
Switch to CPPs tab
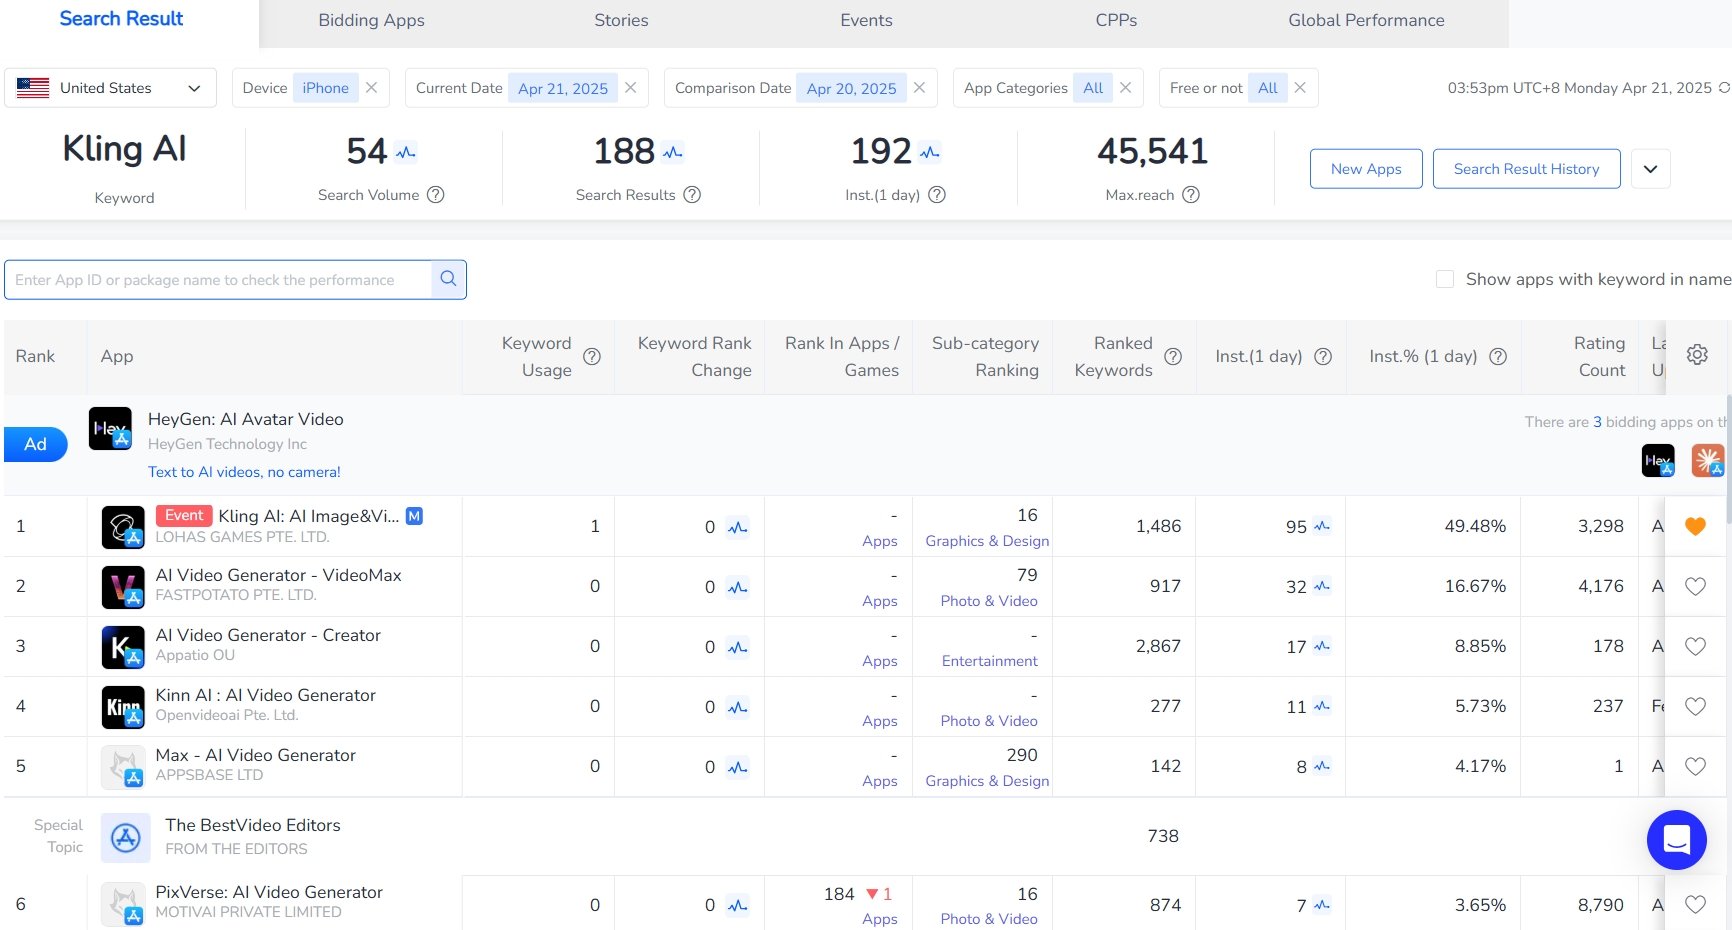coord(1116,20)
